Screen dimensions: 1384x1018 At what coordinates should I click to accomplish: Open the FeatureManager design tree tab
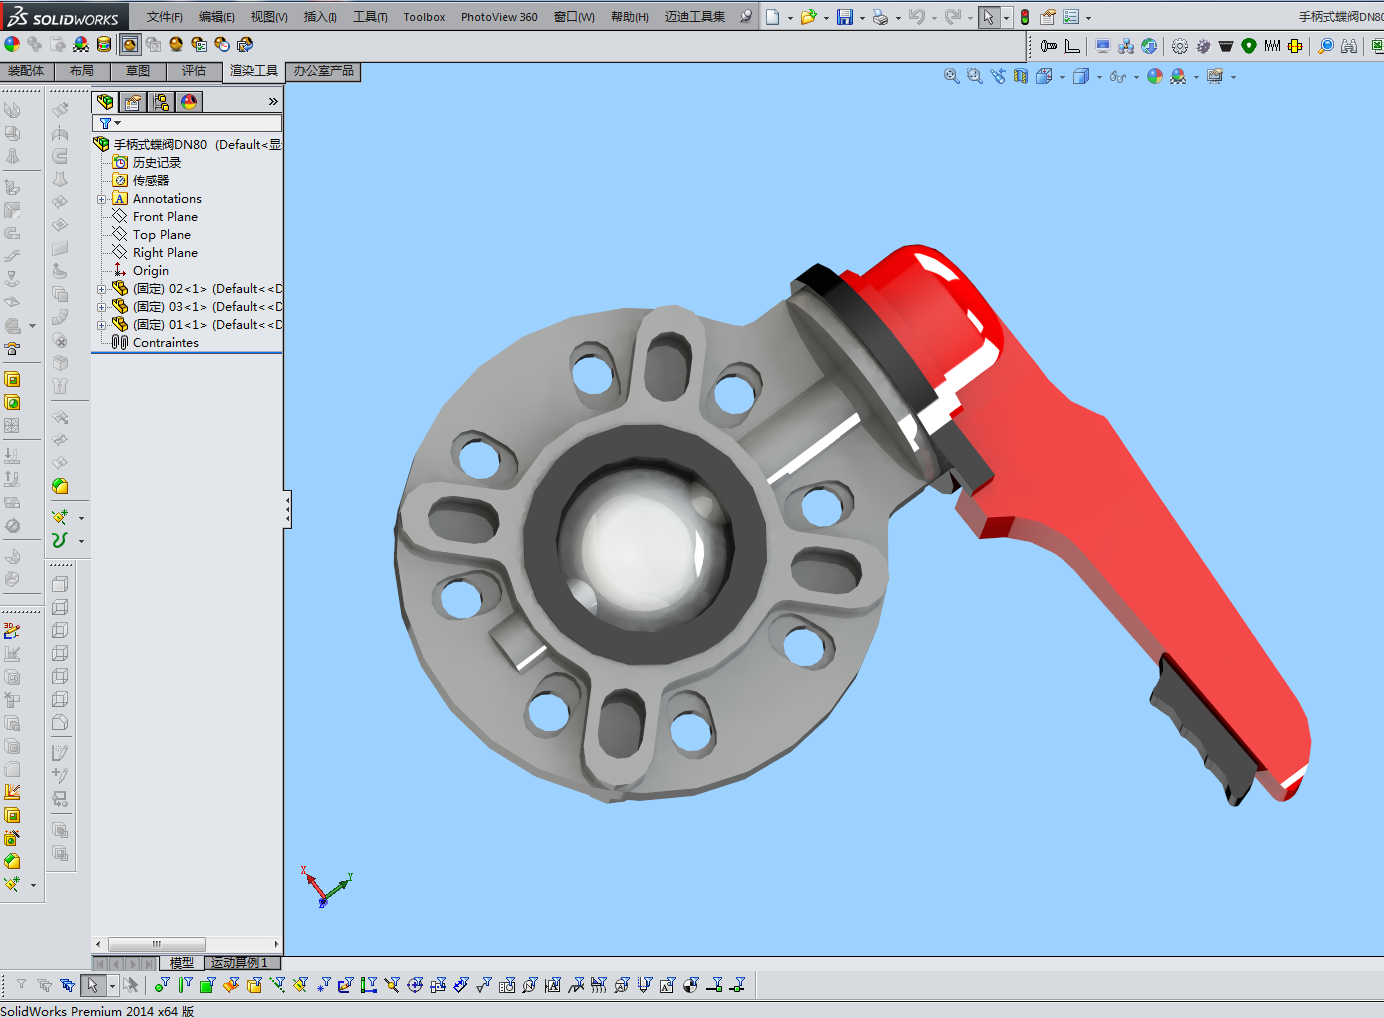[105, 102]
